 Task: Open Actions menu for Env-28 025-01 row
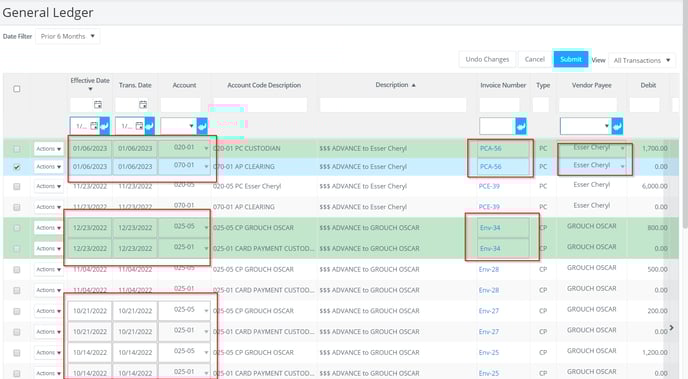48,290
